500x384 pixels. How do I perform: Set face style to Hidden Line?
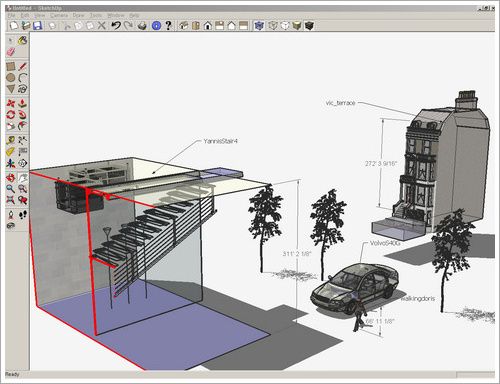(x=285, y=25)
